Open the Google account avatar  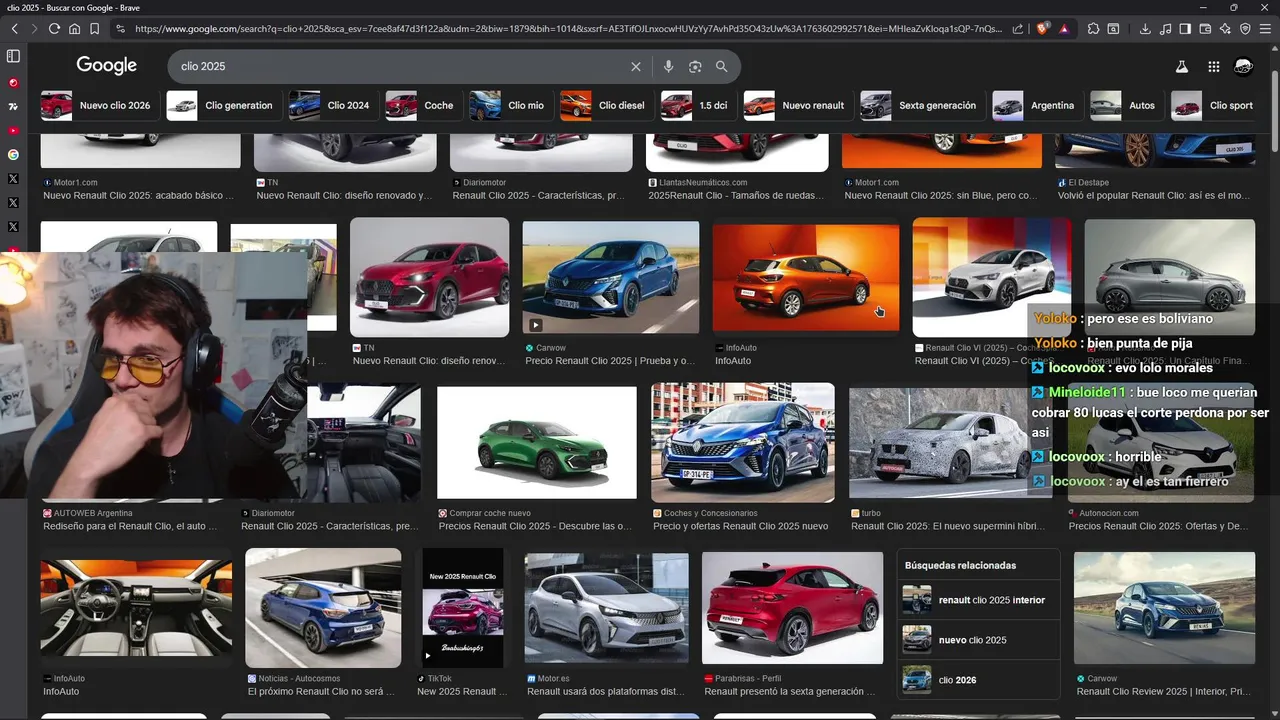click(x=1244, y=67)
